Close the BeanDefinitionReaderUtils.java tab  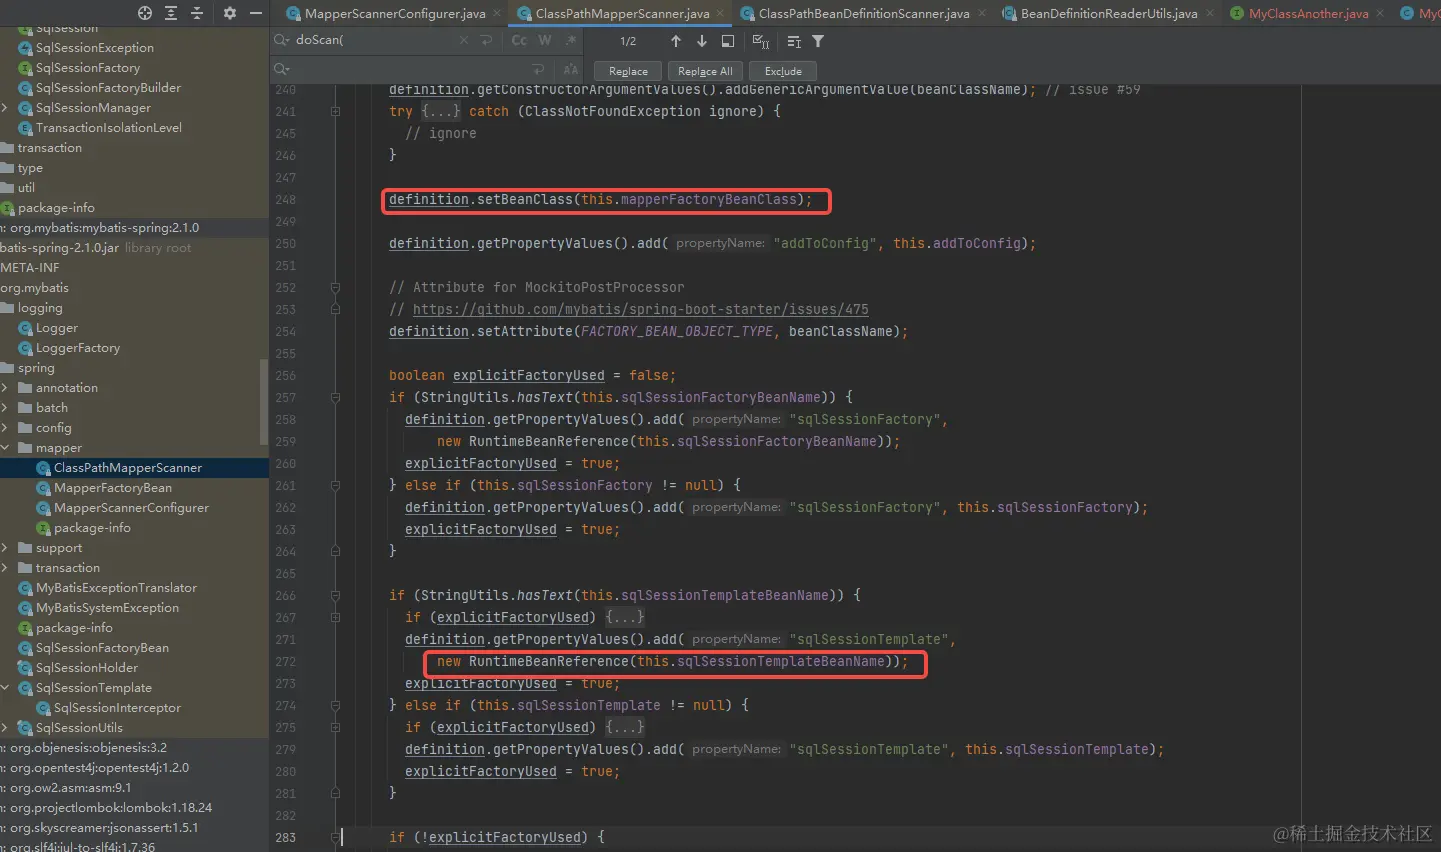[x=1210, y=13]
